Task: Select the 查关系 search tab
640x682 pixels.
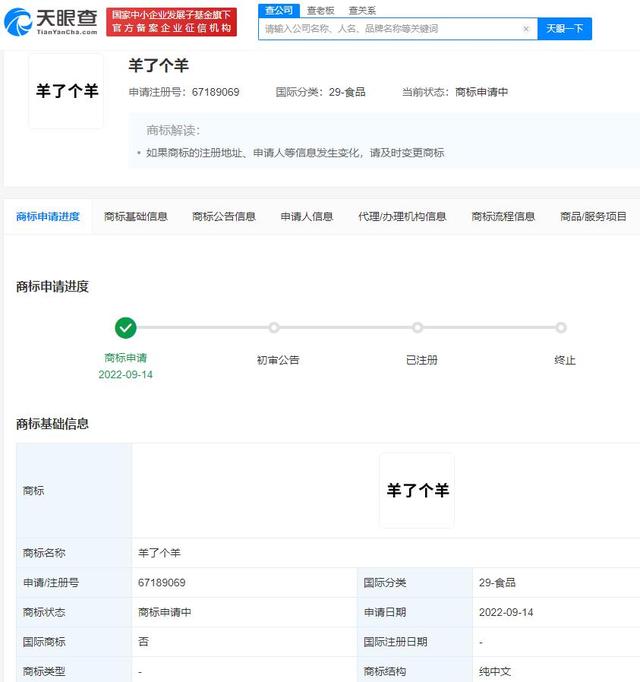Action: pyautogui.click(x=362, y=10)
